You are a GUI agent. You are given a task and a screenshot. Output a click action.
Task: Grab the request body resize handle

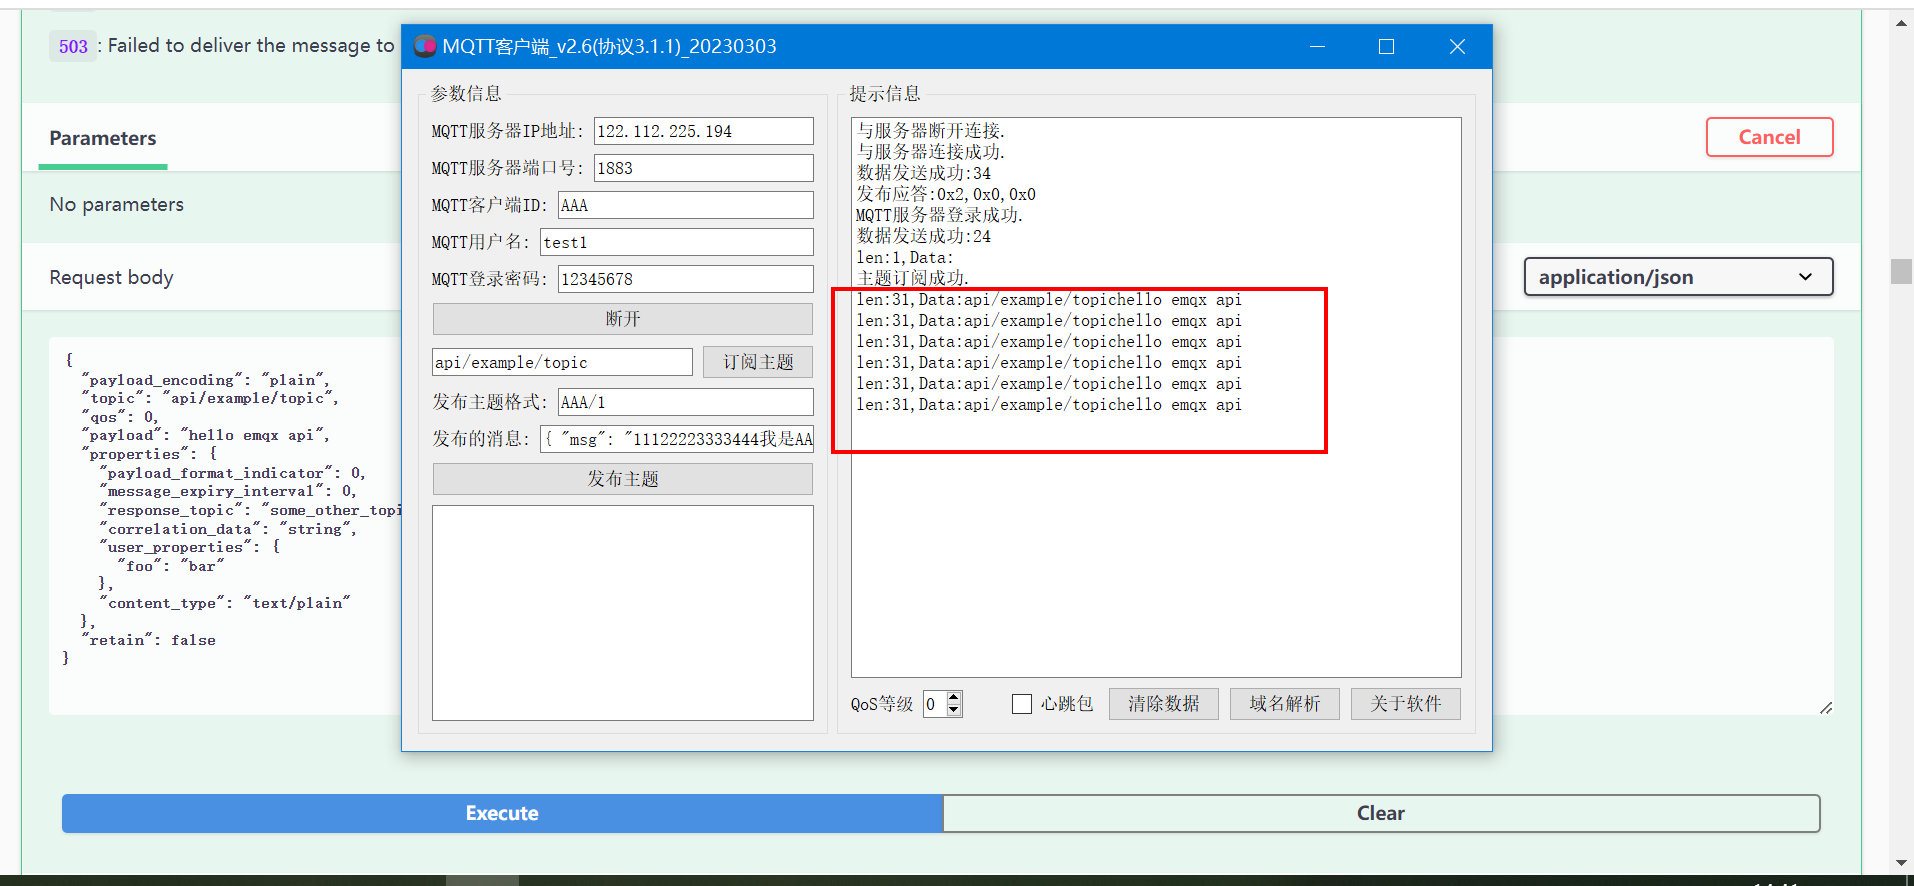click(1826, 707)
